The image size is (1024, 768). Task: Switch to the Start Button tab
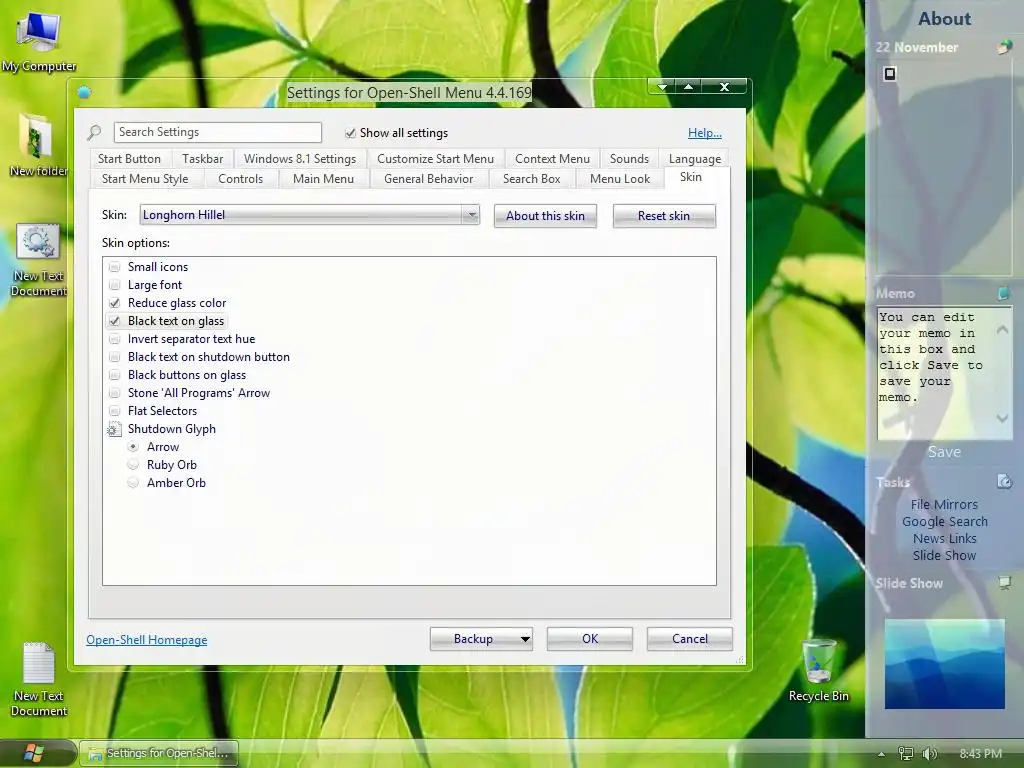129,159
